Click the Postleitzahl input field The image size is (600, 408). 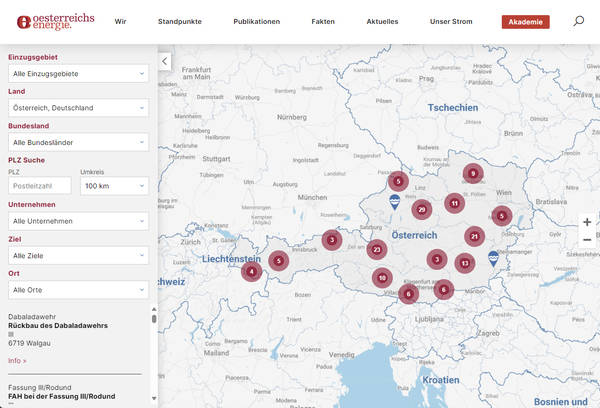(40, 186)
